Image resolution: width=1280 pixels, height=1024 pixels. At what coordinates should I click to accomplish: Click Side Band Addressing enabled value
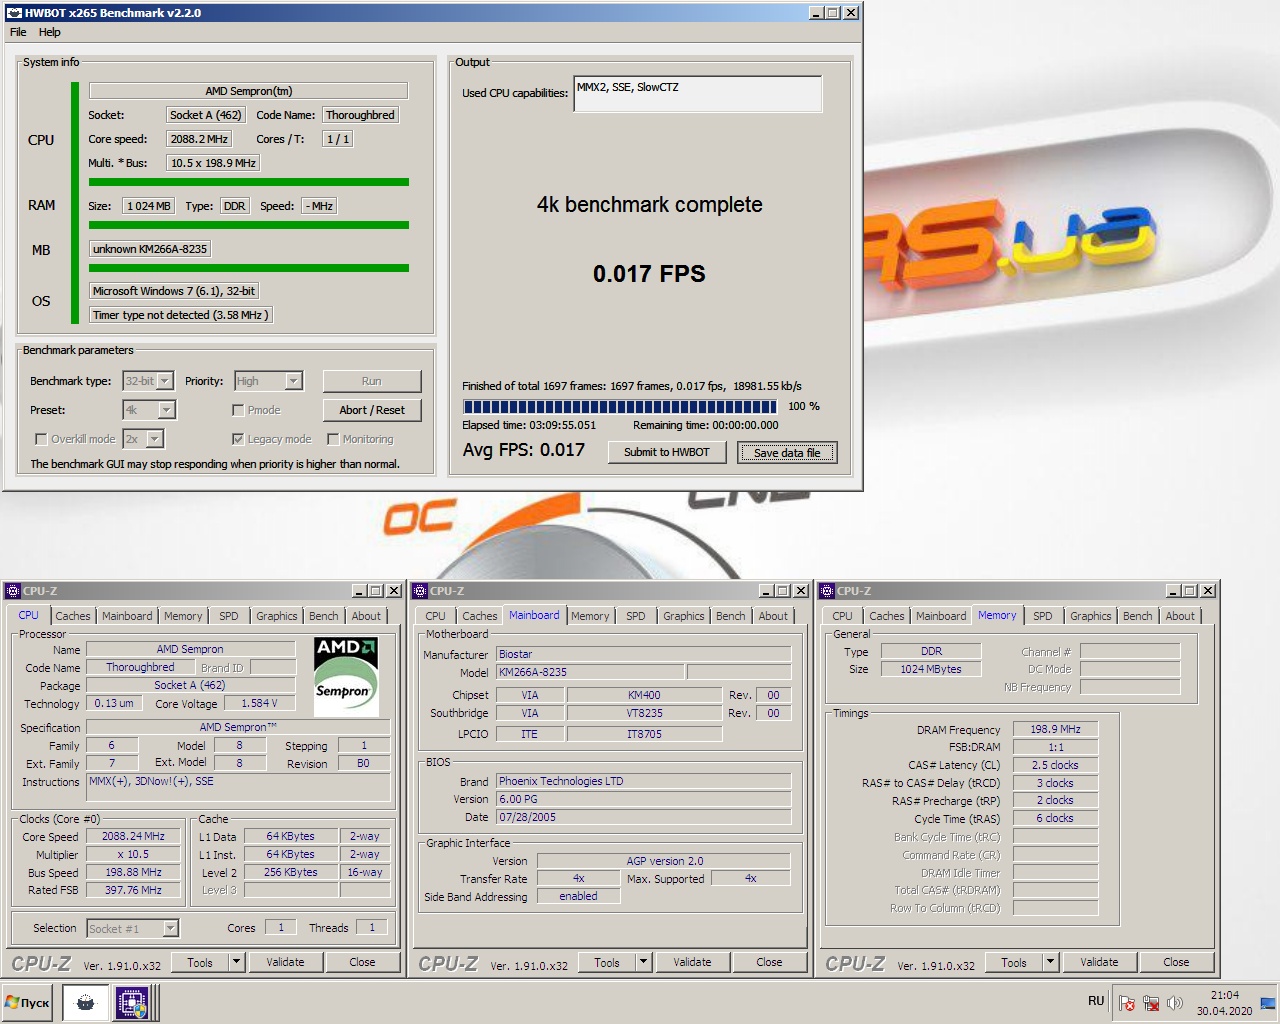click(x=578, y=896)
